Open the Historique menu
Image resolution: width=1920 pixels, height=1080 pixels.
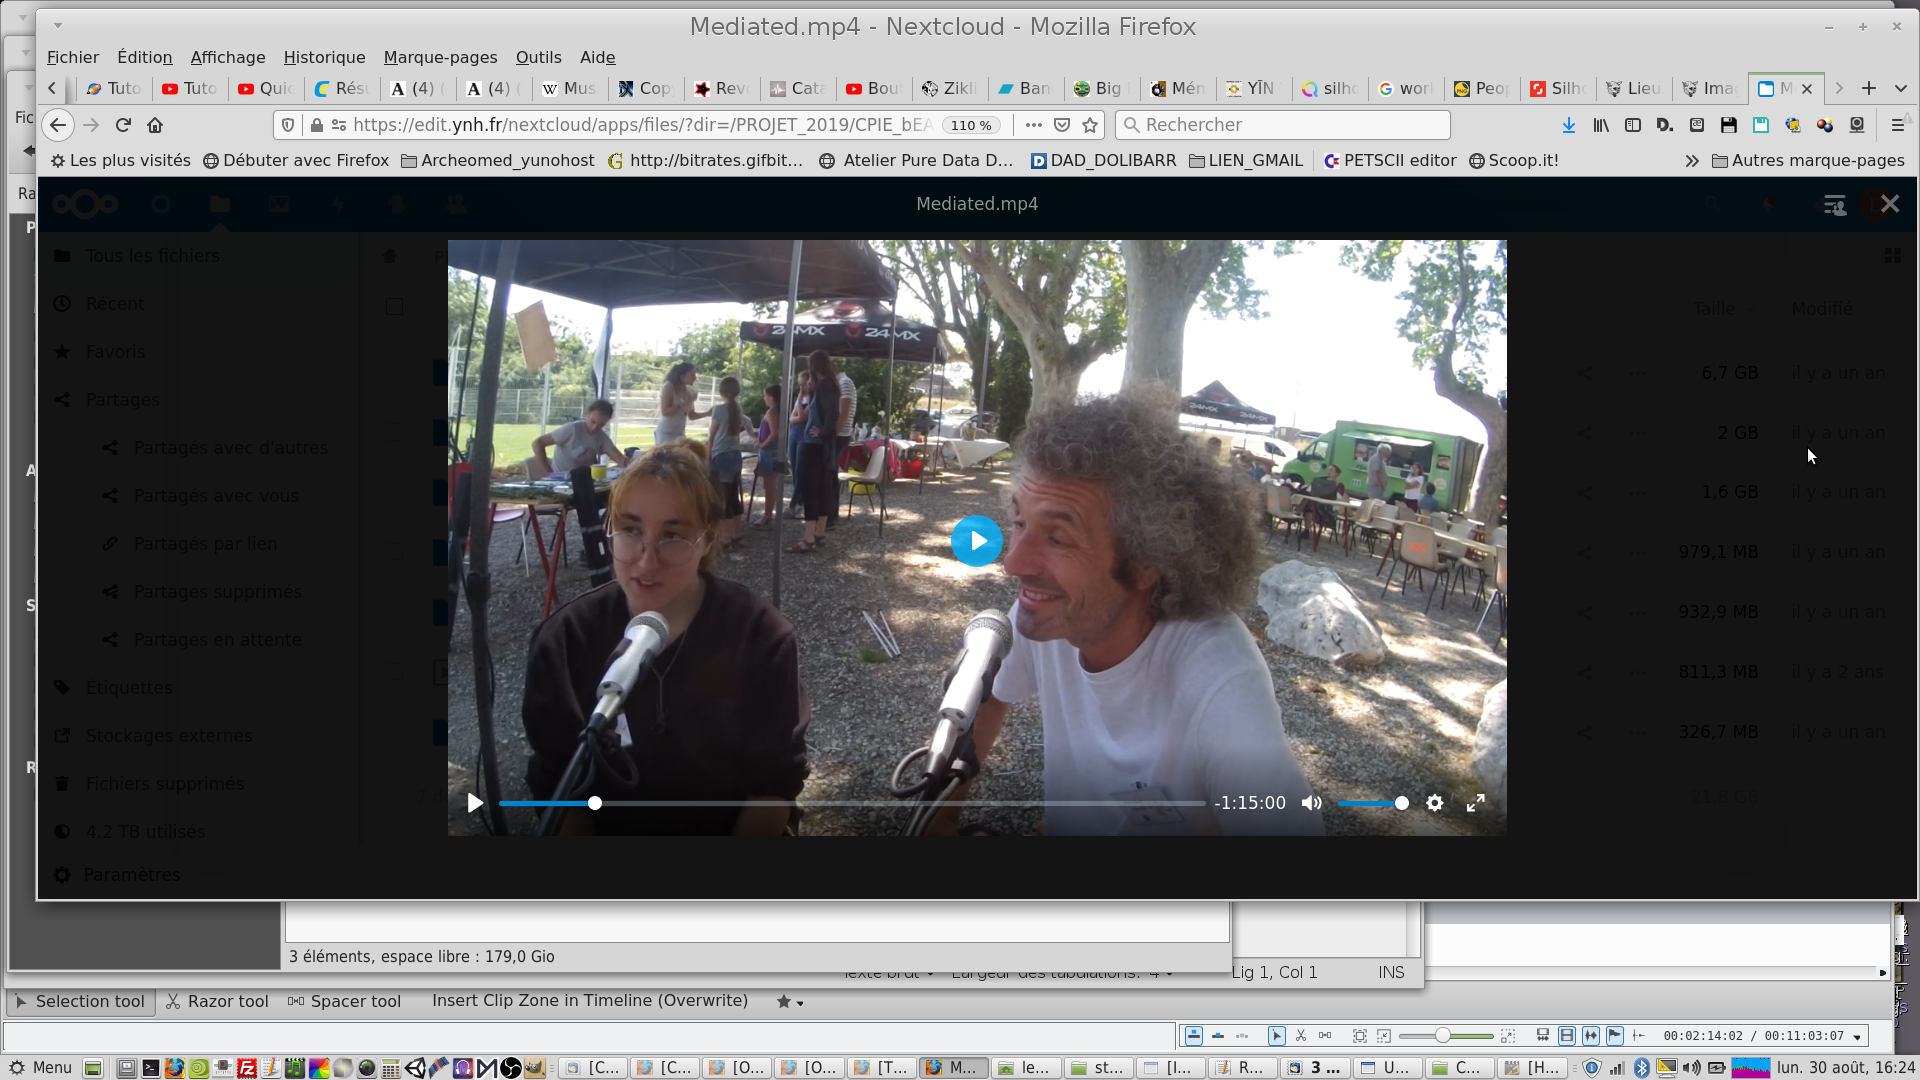pyautogui.click(x=324, y=57)
